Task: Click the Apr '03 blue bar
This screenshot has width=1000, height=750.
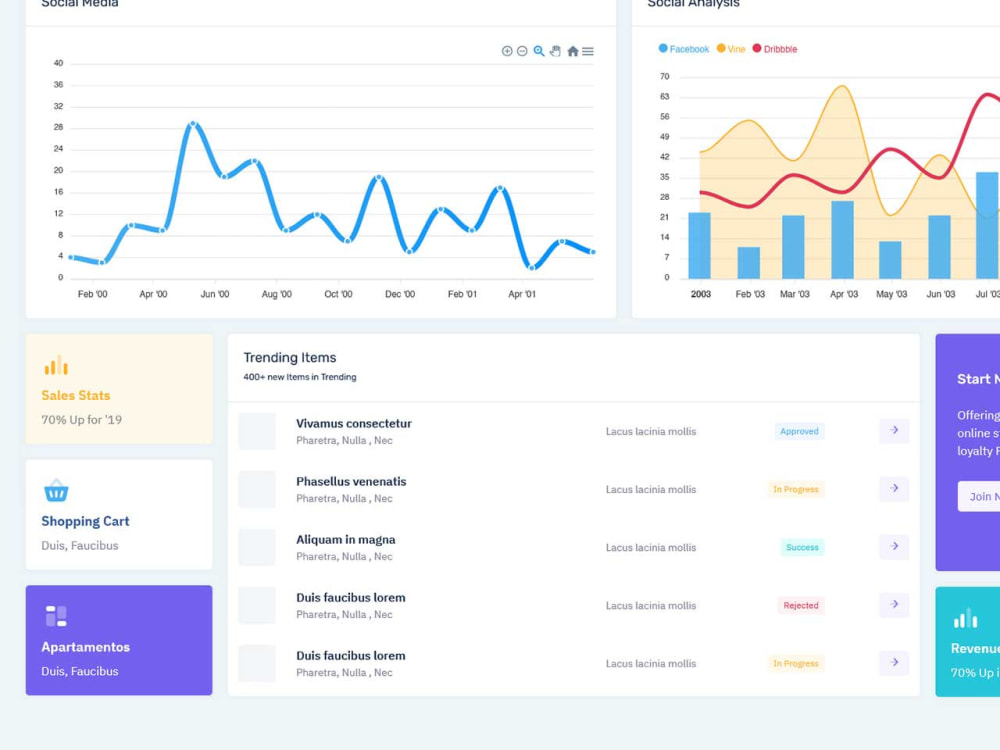Action: click(x=842, y=240)
